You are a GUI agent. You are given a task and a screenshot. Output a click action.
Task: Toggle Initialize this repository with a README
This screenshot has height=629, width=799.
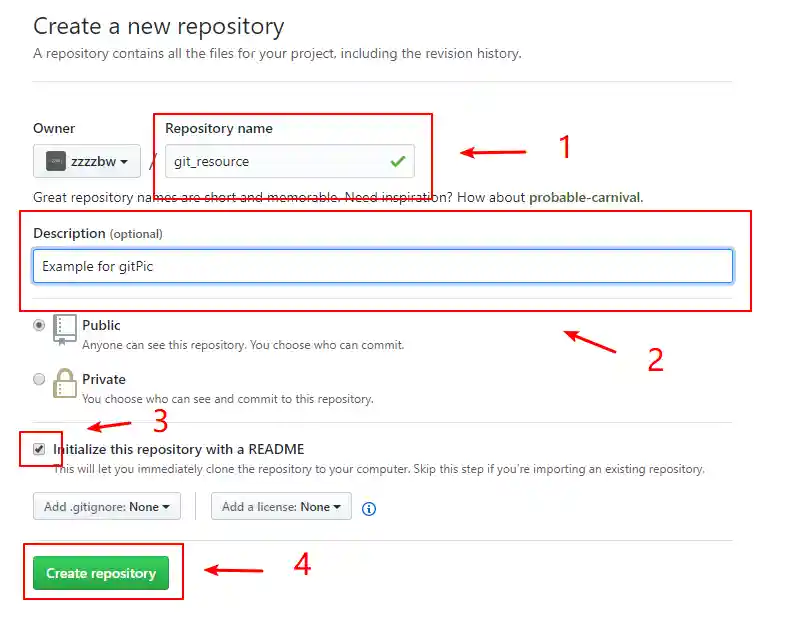(39, 449)
